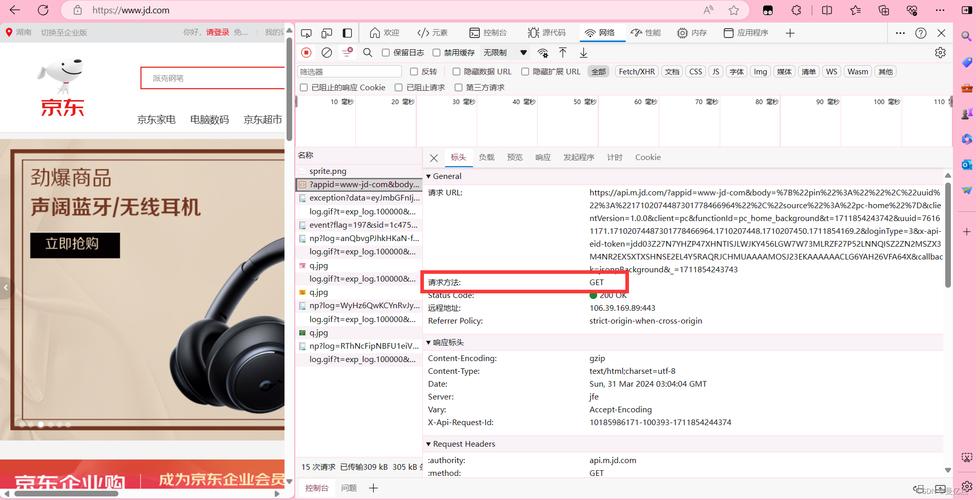Check 已阻止的响应 Cookie checkbox

coord(304,88)
